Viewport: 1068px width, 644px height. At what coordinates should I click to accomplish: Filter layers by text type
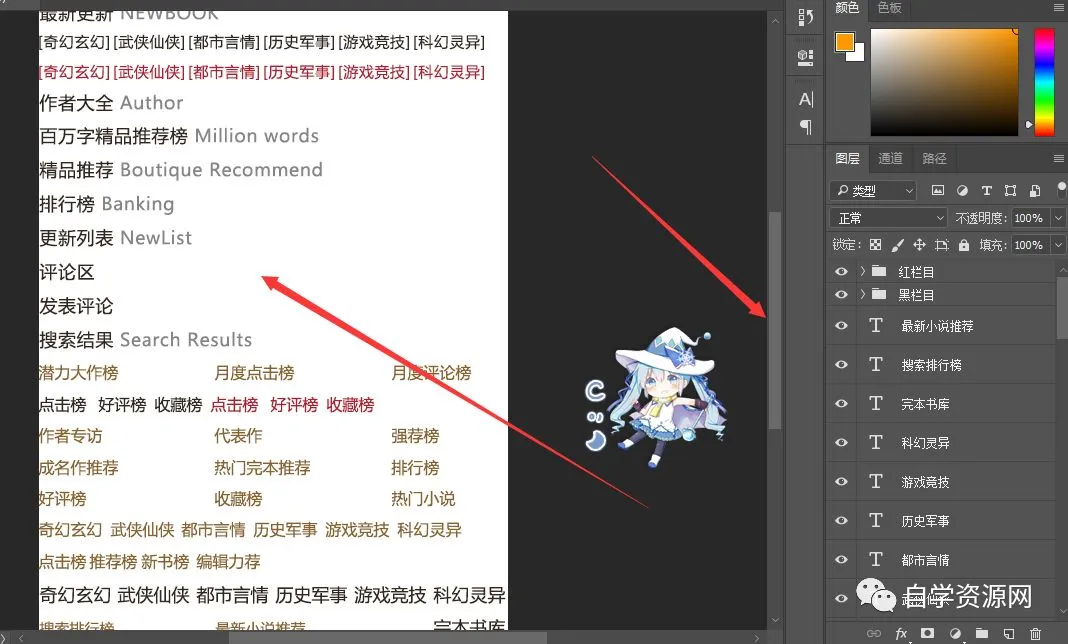986,191
